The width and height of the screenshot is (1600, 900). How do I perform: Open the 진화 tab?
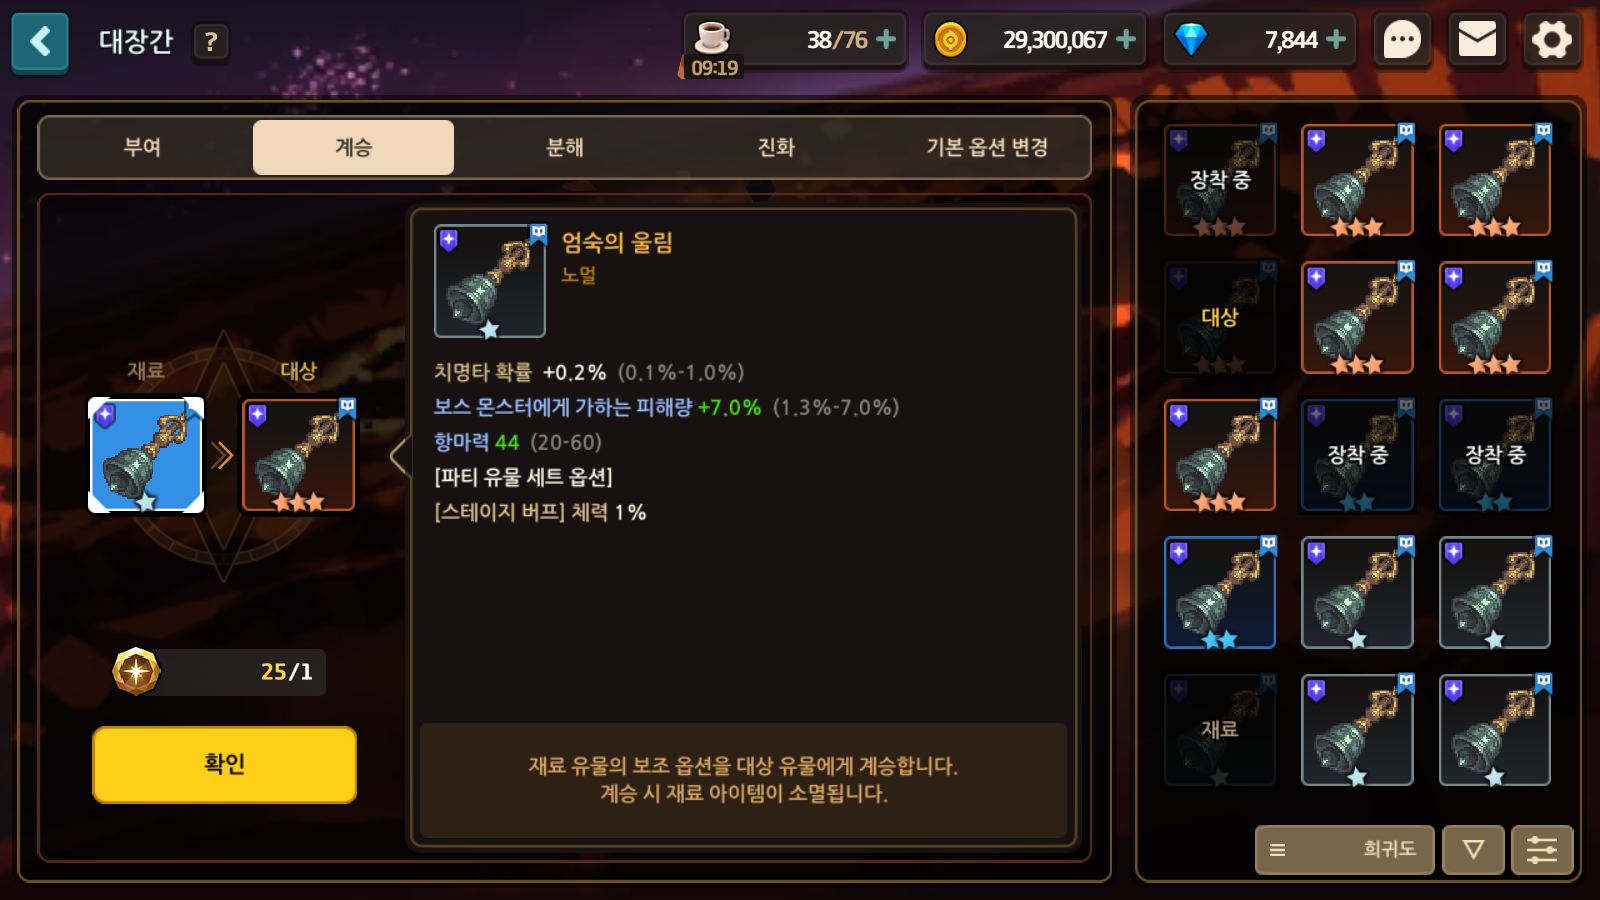click(x=776, y=147)
